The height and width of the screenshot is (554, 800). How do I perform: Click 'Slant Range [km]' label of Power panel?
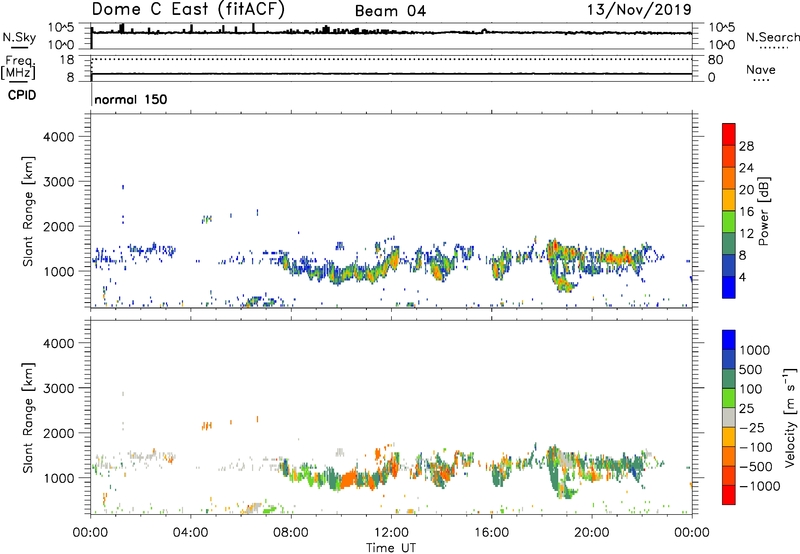click(28, 211)
